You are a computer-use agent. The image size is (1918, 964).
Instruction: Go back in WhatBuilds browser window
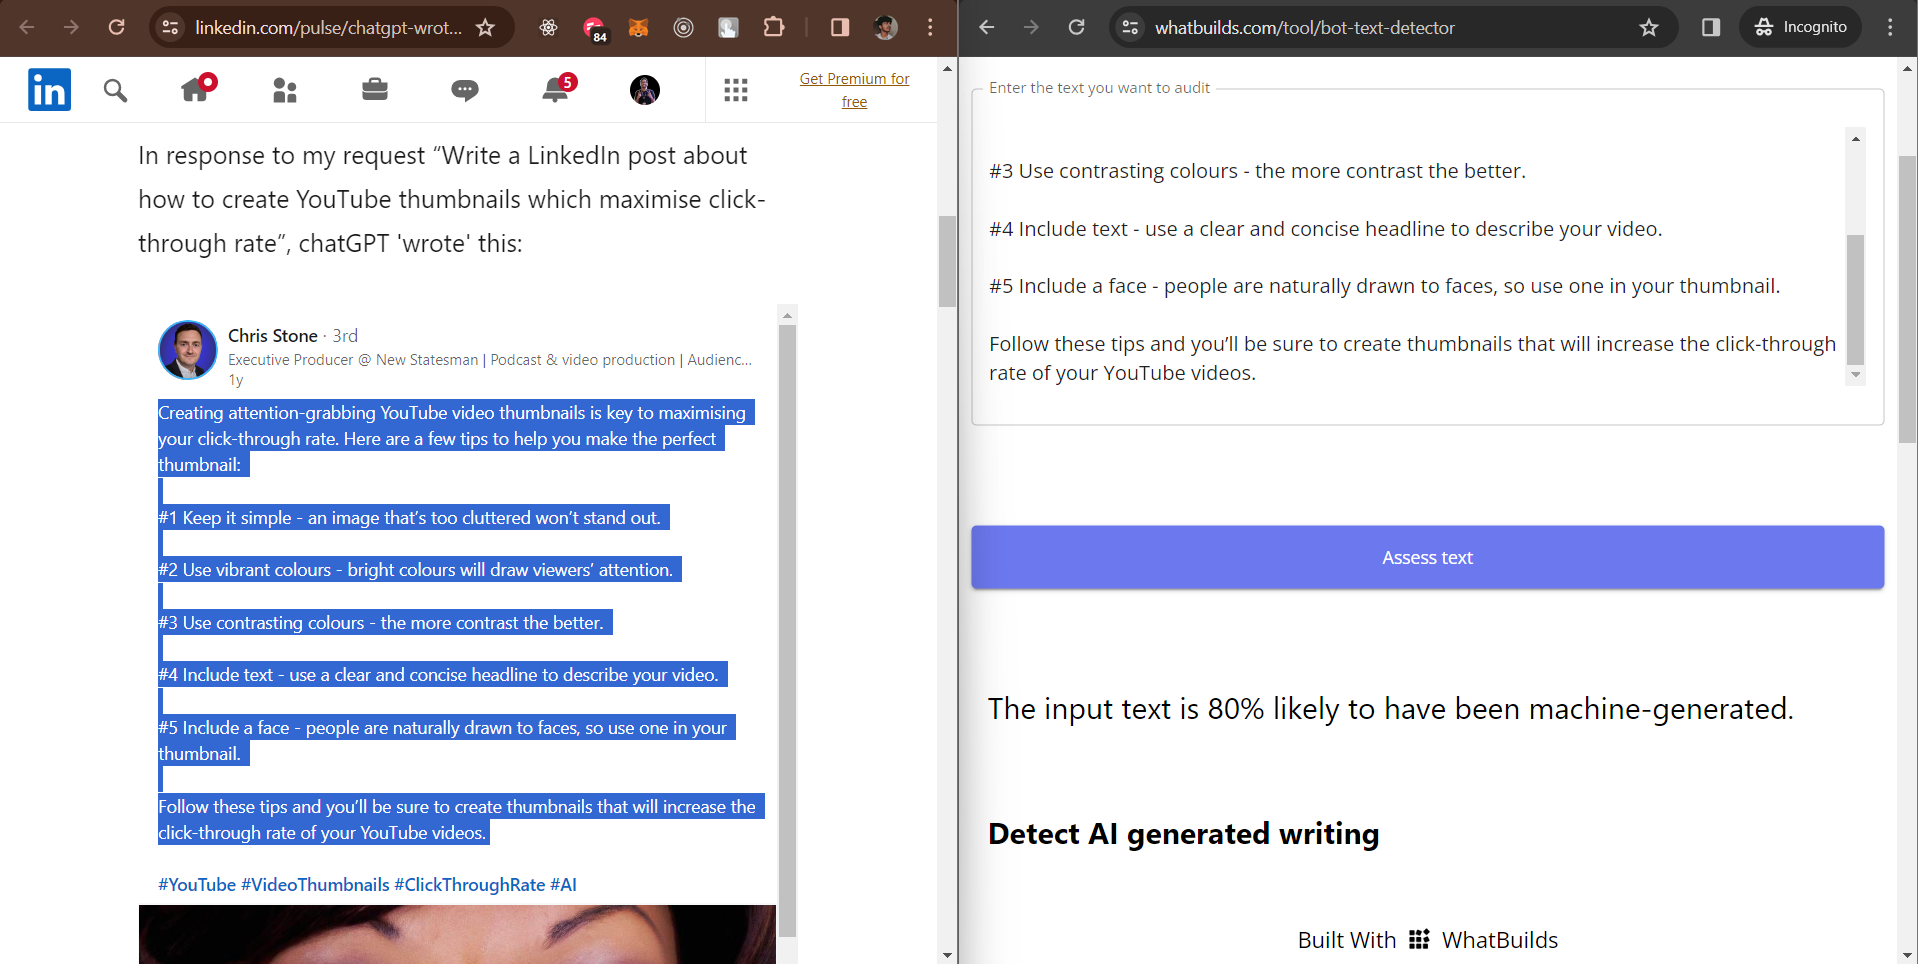tap(987, 27)
